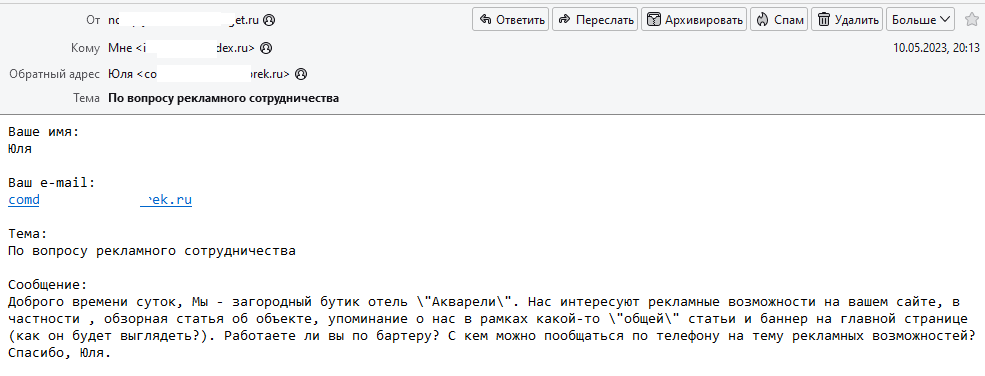Expand the Больше dropdown menu
Viewport: 985px width, 376px height.
coord(920,19)
